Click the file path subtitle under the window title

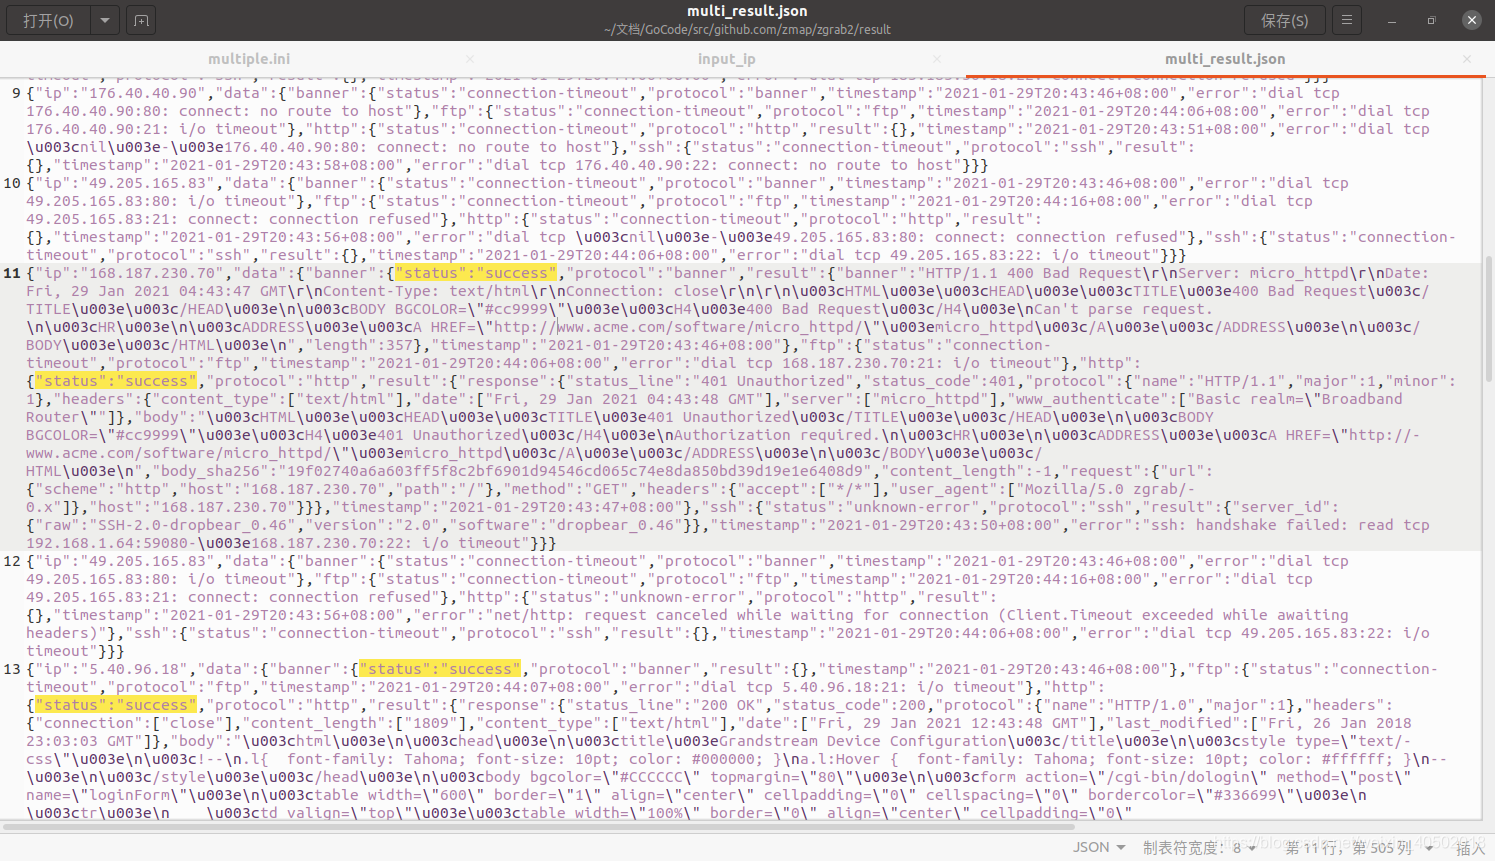point(747,30)
